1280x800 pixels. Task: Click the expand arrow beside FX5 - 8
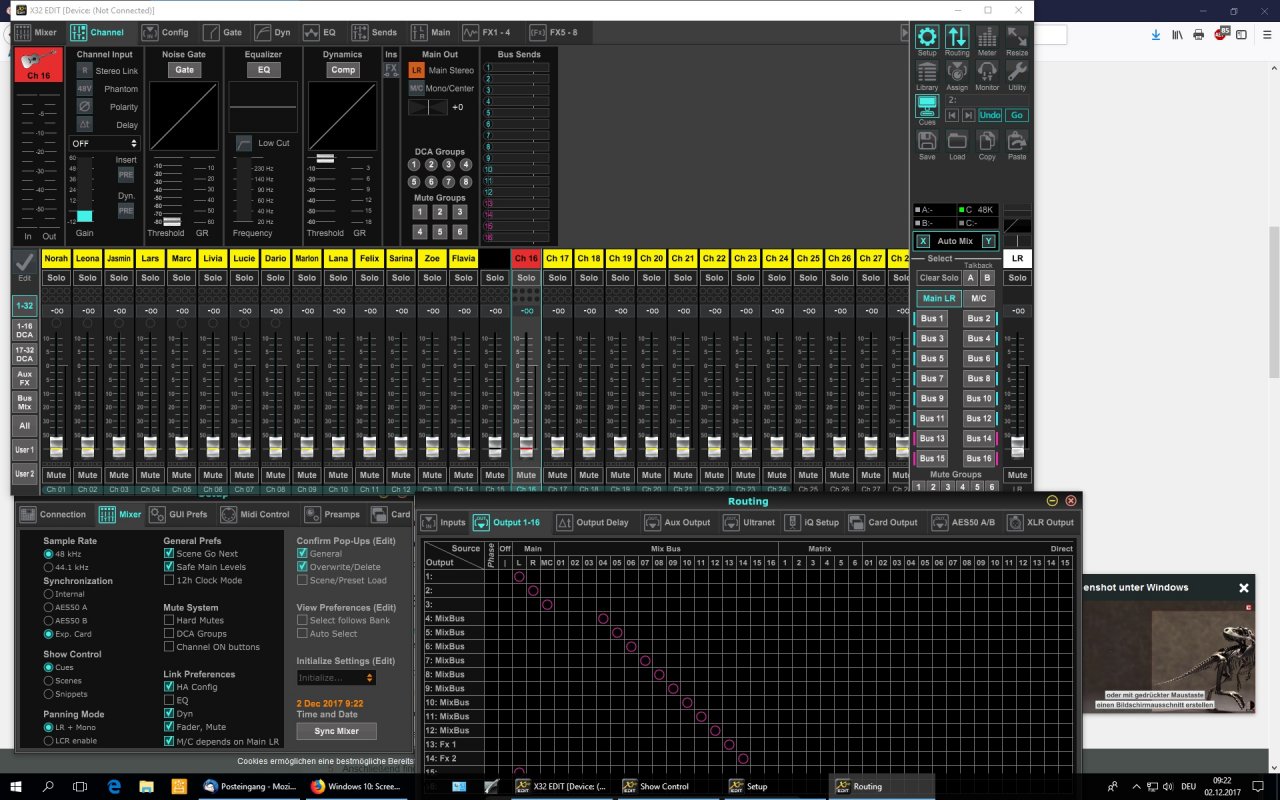pyautogui.click(x=904, y=32)
